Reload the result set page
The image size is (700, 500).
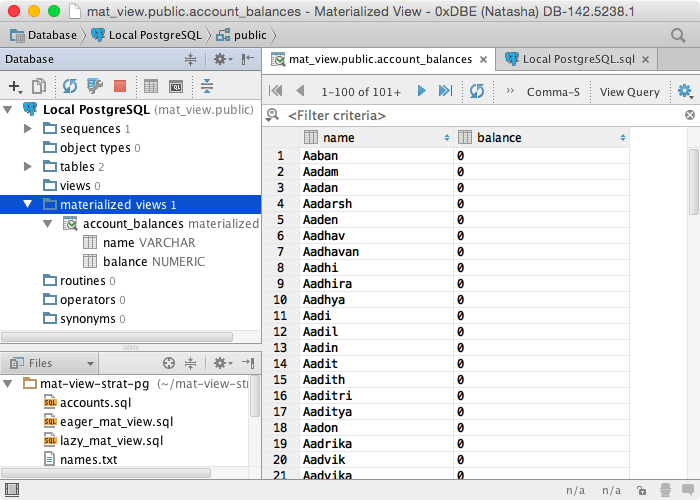(477, 91)
